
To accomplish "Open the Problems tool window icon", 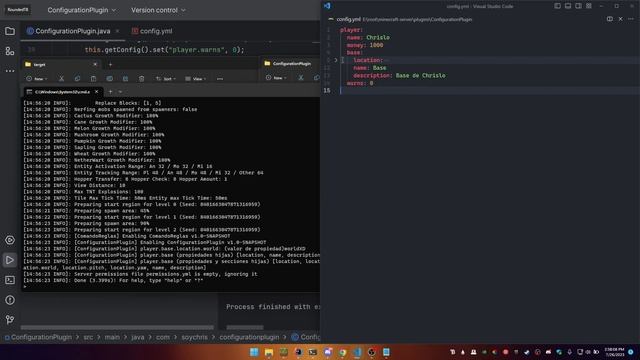I will pos(10,300).
